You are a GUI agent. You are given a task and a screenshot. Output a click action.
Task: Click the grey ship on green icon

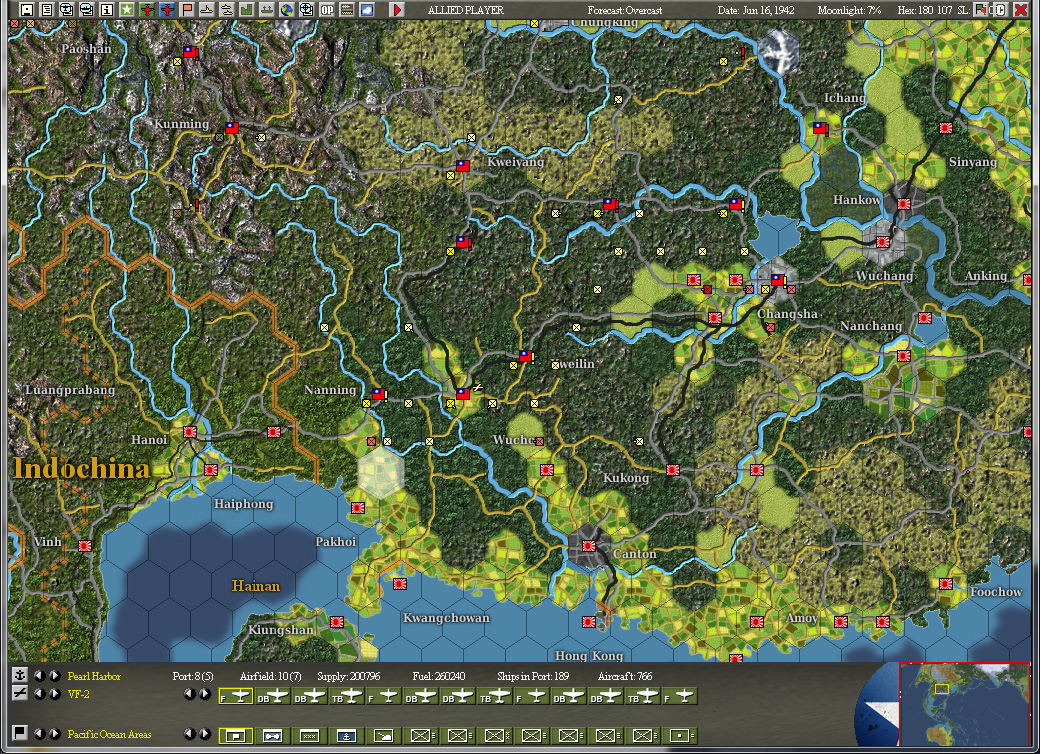pyautogui.click(x=267, y=10)
